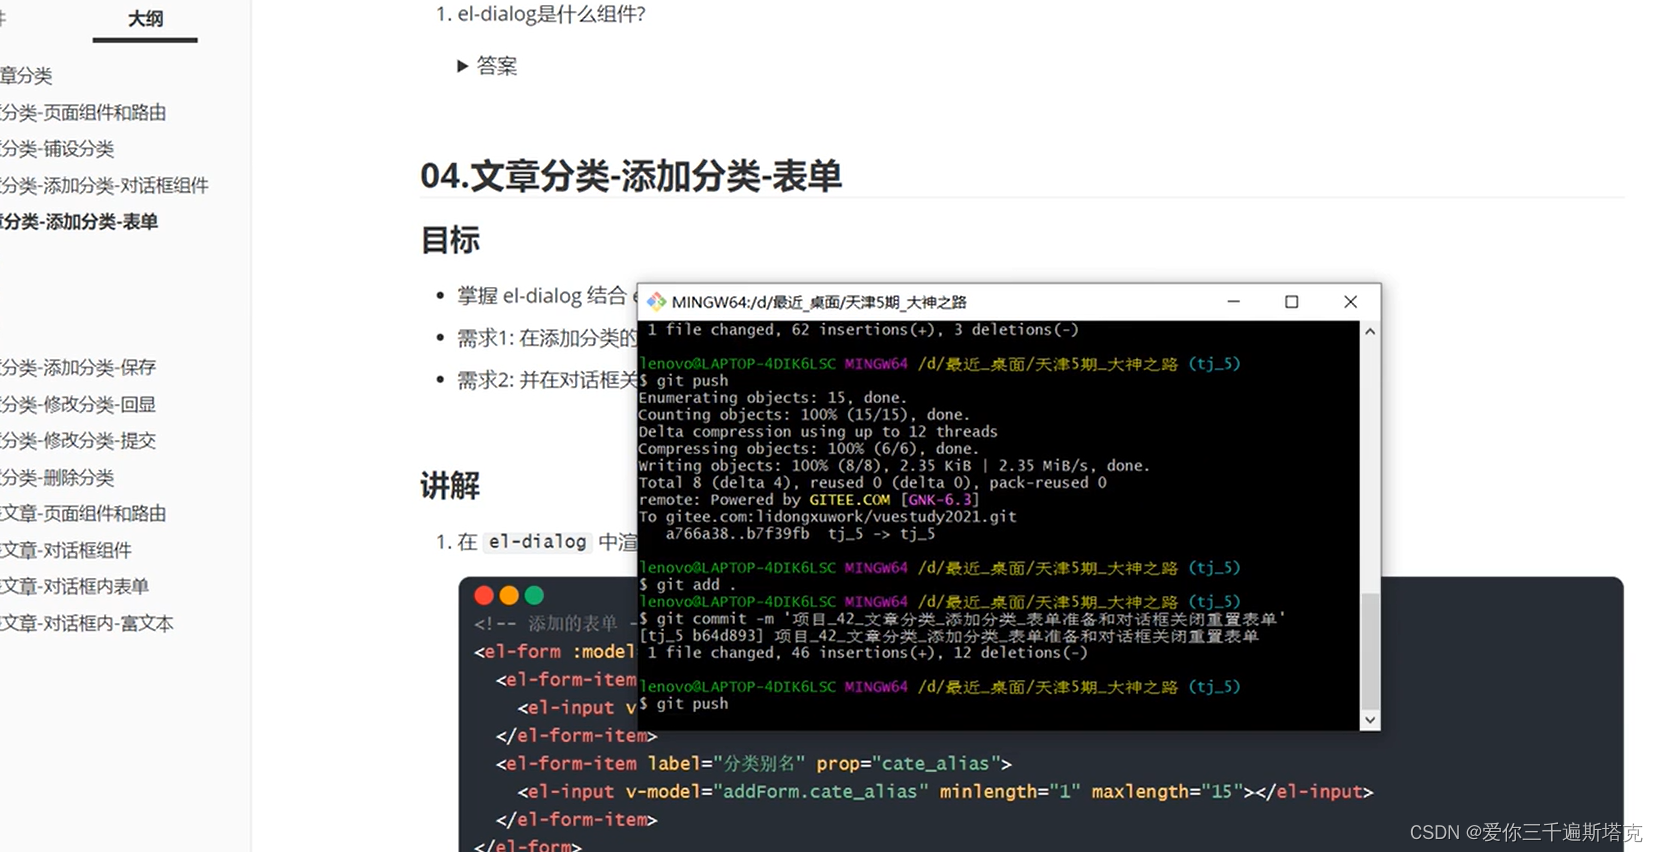Open outline item 分类-修改分类-回显

(78, 404)
